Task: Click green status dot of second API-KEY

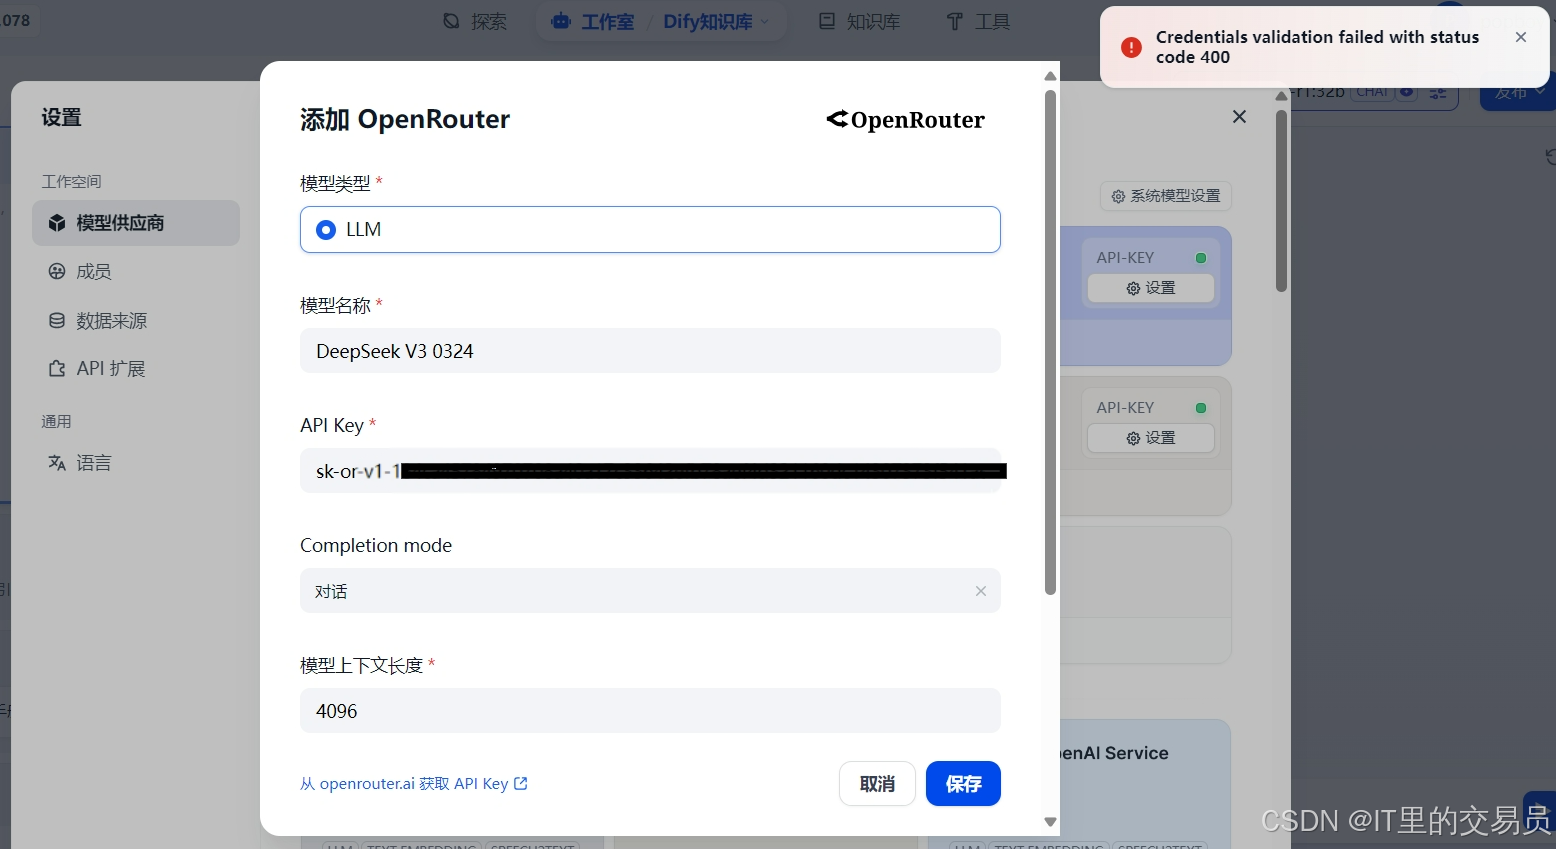Action: (x=1201, y=408)
